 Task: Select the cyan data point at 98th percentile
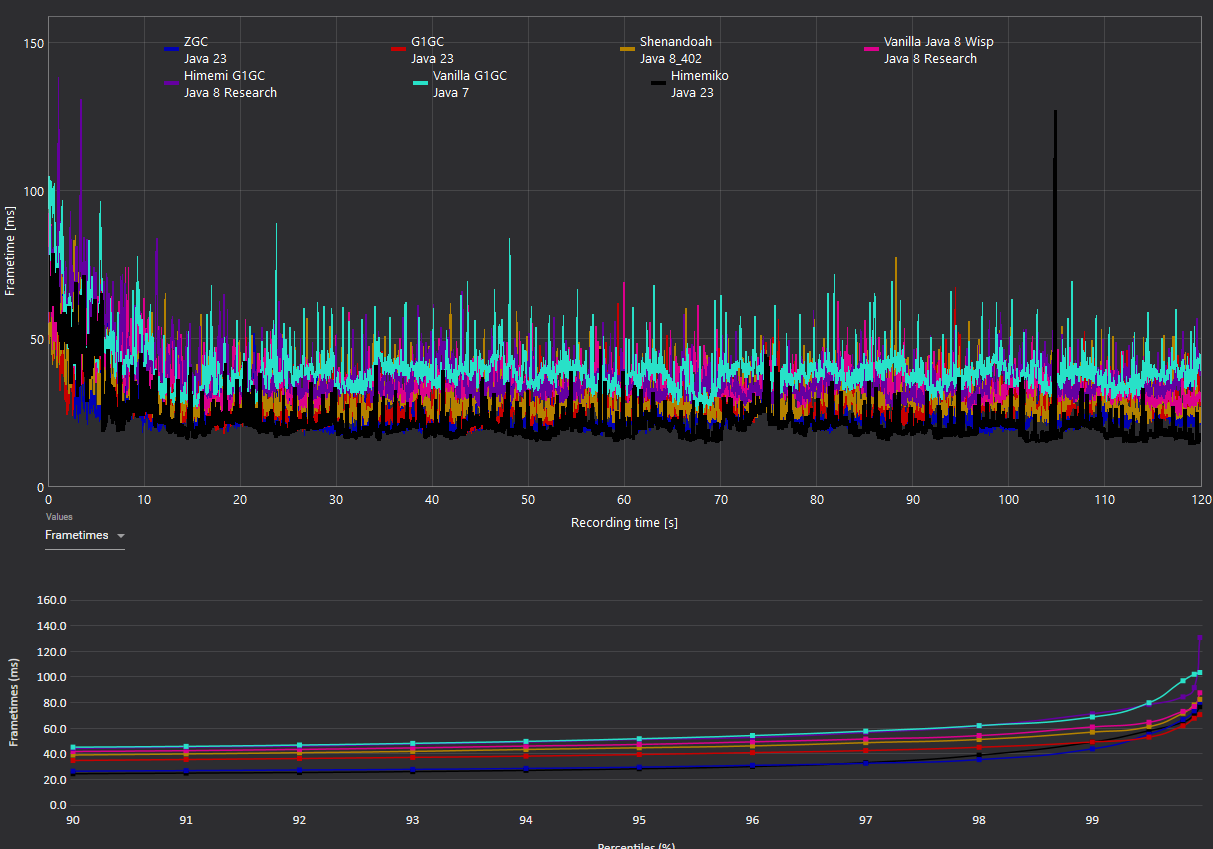(979, 726)
